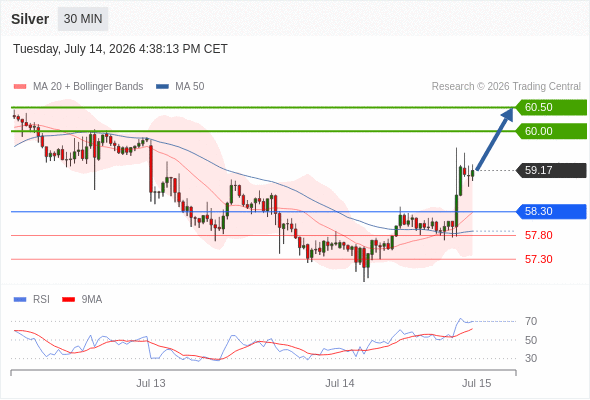
Task: Click the 'Jul 13' date axis label
Action: point(151,383)
